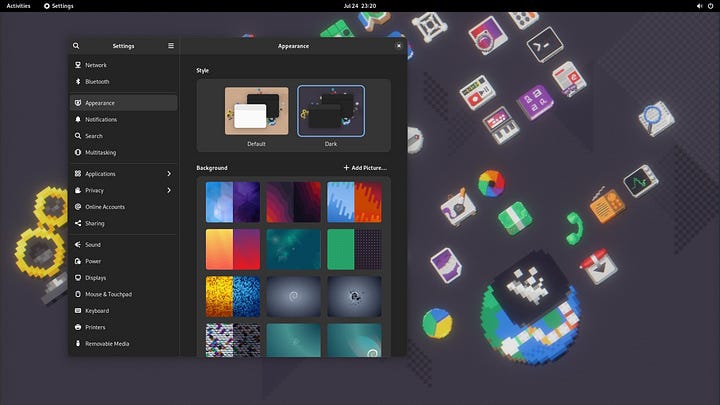Viewport: 720px width, 405px height.
Task: Choose the gold and blue glitter wallpaper
Action: click(x=233, y=297)
